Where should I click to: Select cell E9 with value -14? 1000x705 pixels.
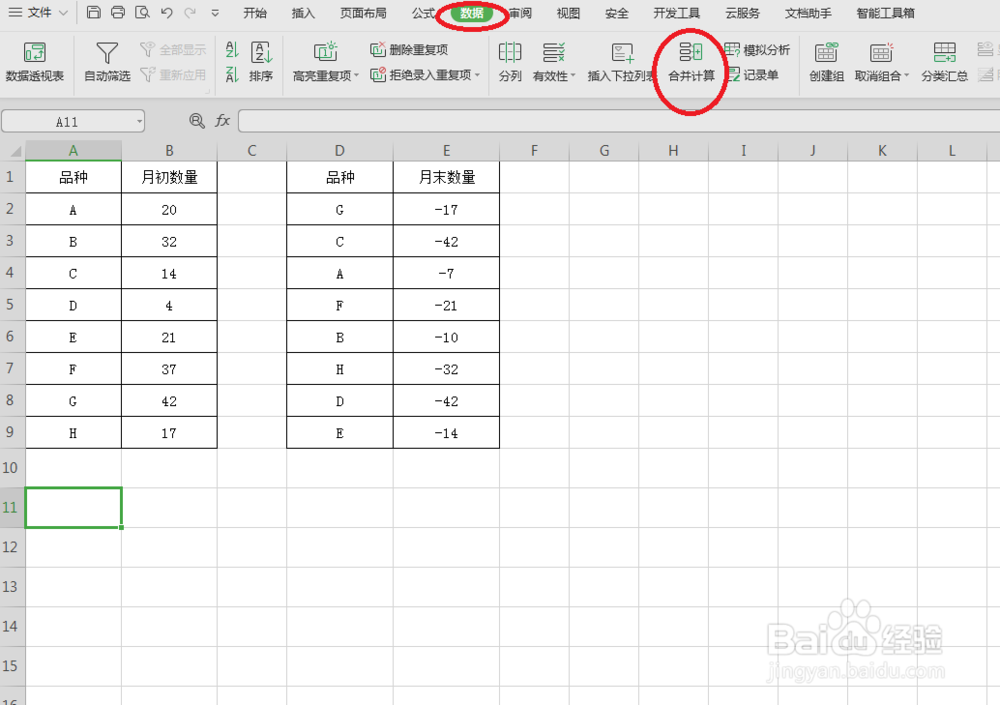click(x=446, y=433)
